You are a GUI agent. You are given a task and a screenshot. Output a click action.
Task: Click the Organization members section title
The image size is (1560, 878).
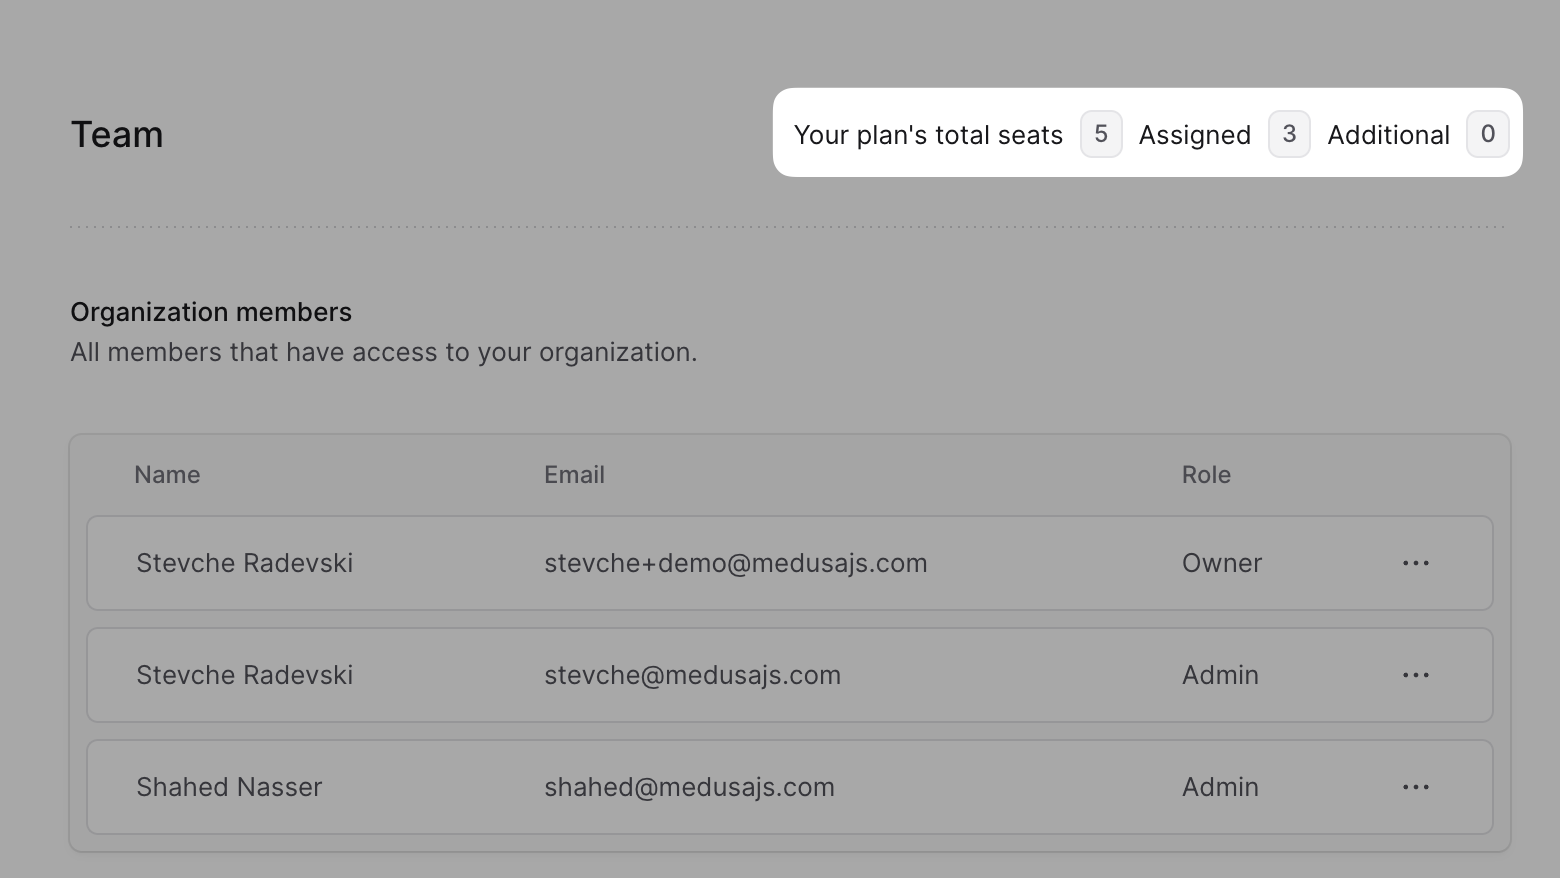point(210,311)
